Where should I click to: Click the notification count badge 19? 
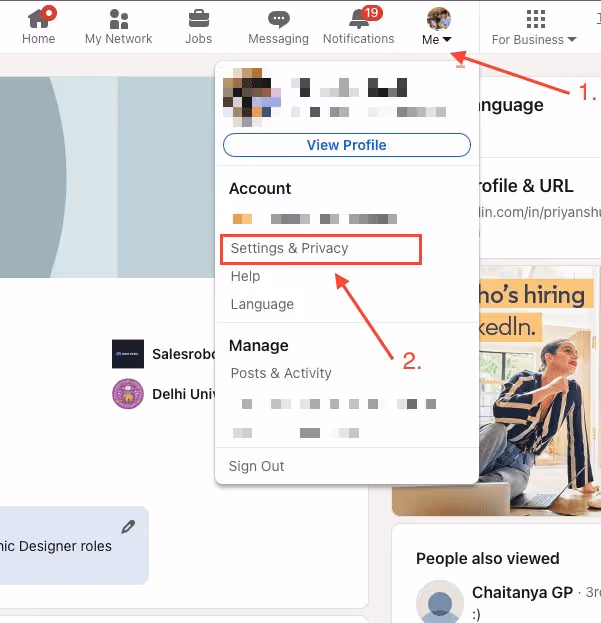372,13
